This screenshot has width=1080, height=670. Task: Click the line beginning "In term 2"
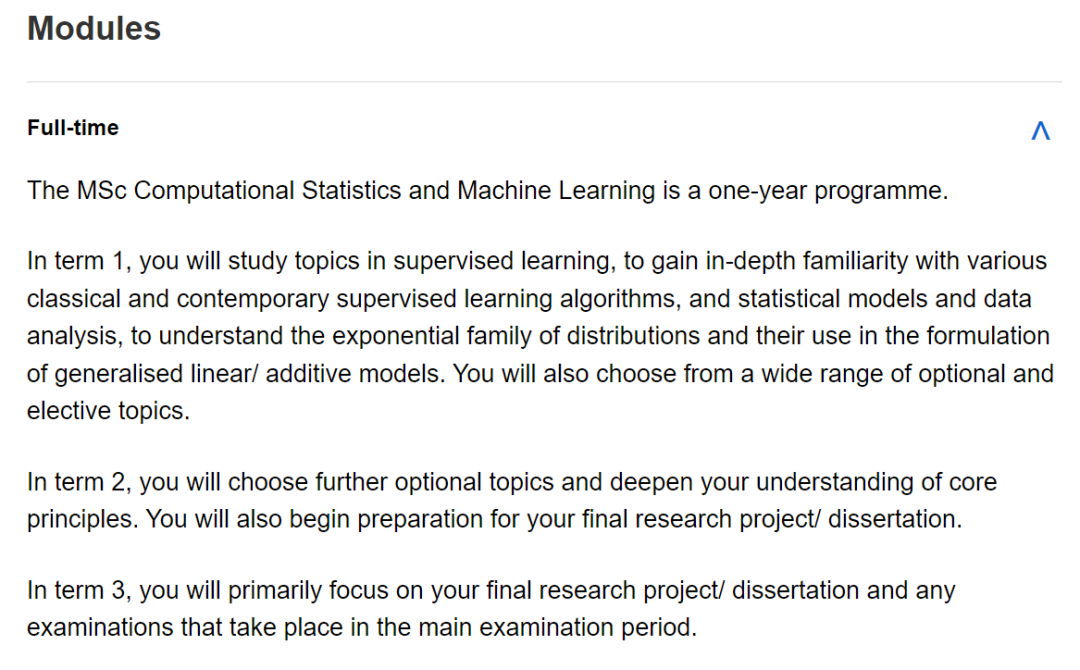pos(512,482)
